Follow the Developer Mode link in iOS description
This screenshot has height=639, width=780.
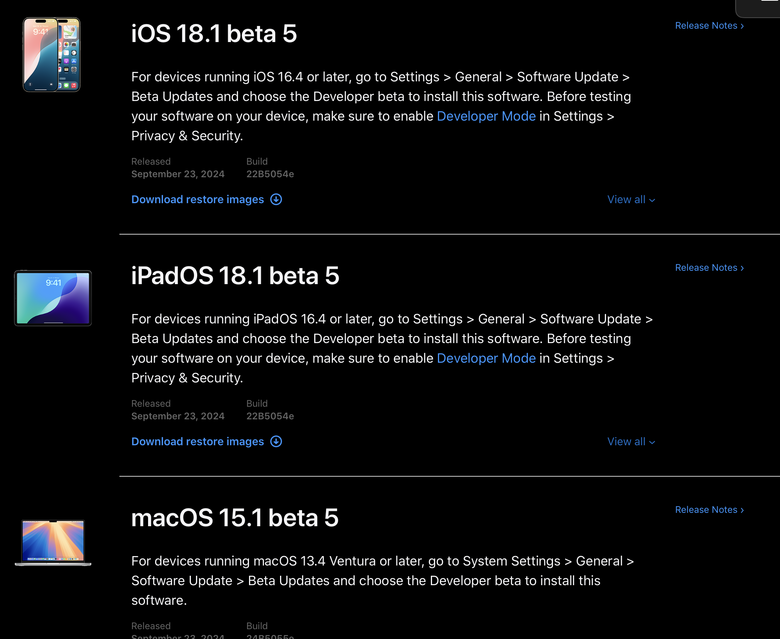486,116
